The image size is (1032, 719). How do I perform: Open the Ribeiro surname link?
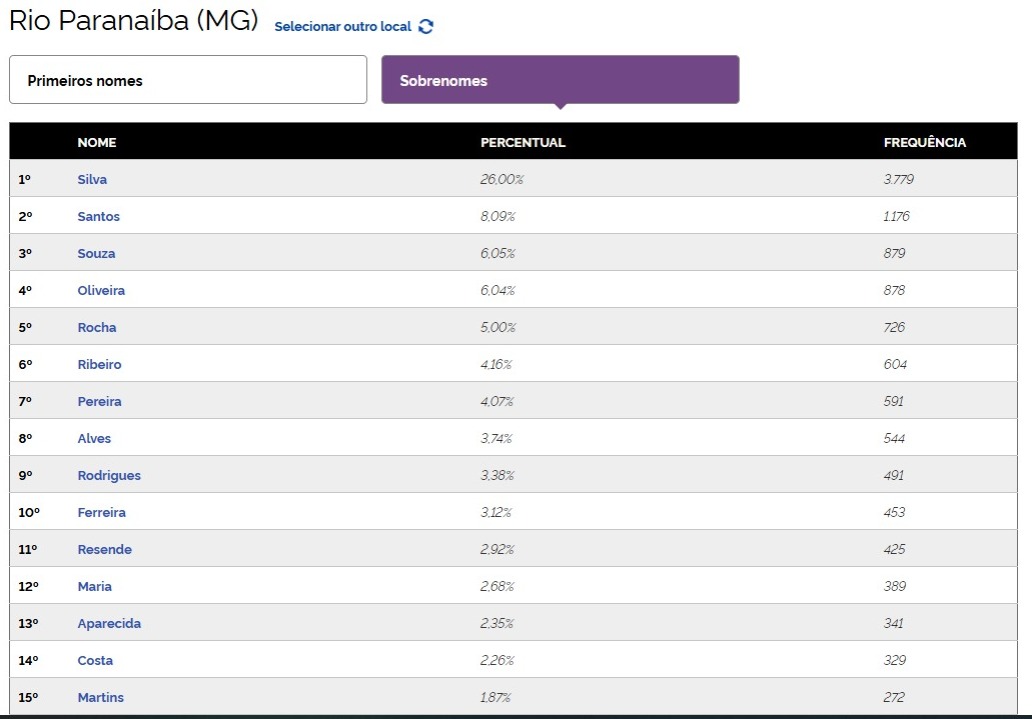click(99, 365)
